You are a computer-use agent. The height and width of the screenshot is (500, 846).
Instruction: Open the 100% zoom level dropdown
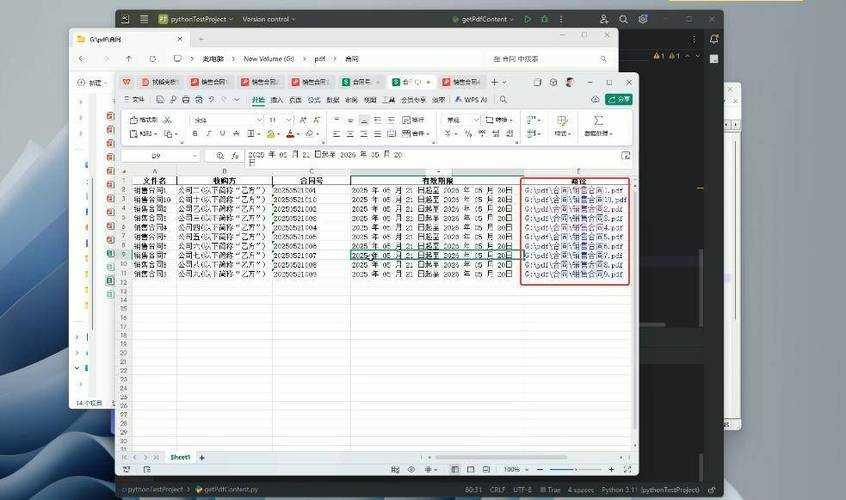(x=515, y=470)
